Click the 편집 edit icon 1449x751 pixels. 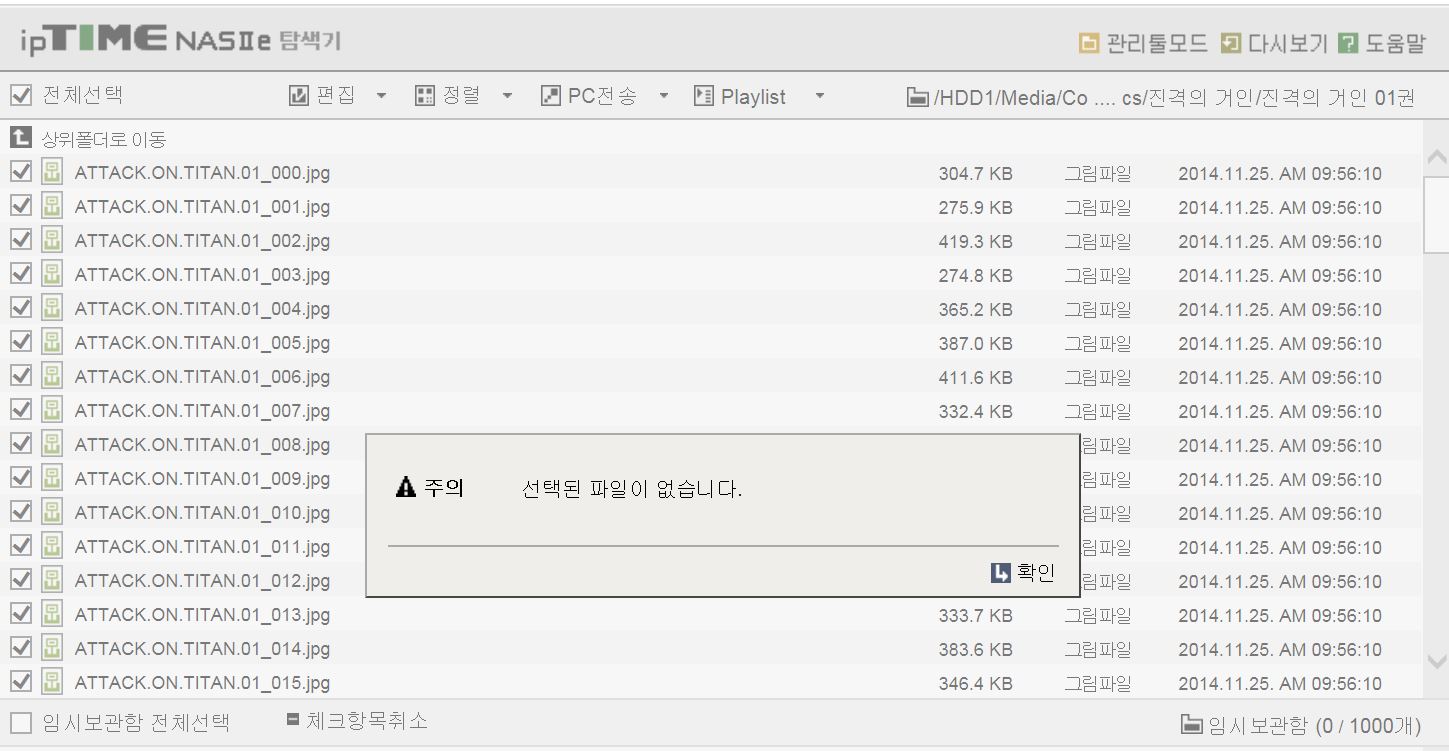[x=298, y=96]
